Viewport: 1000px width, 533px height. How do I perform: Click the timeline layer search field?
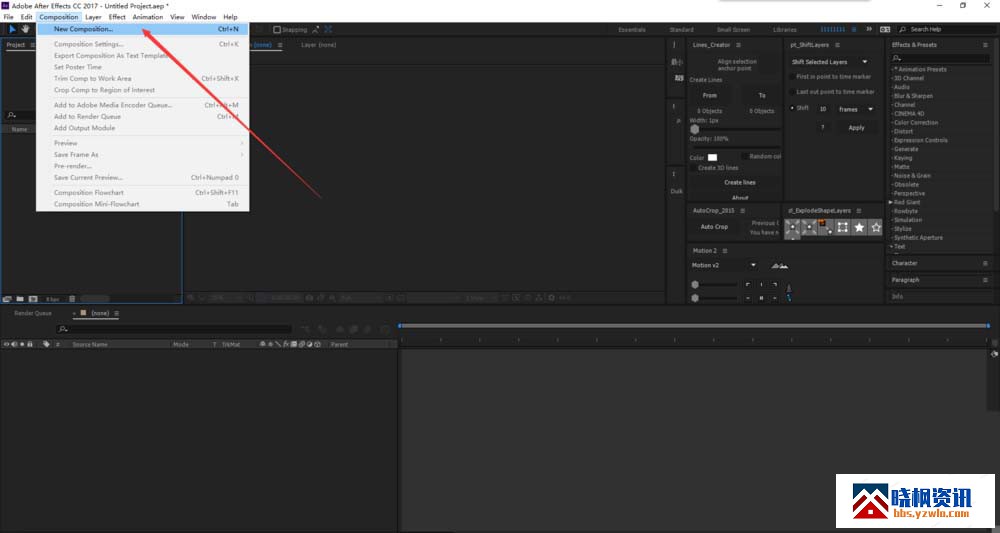175,329
